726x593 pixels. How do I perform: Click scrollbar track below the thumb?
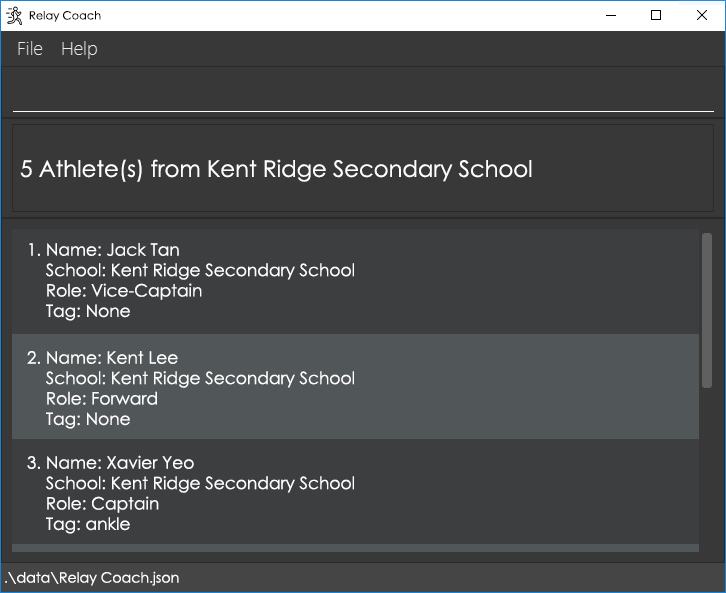(707, 470)
